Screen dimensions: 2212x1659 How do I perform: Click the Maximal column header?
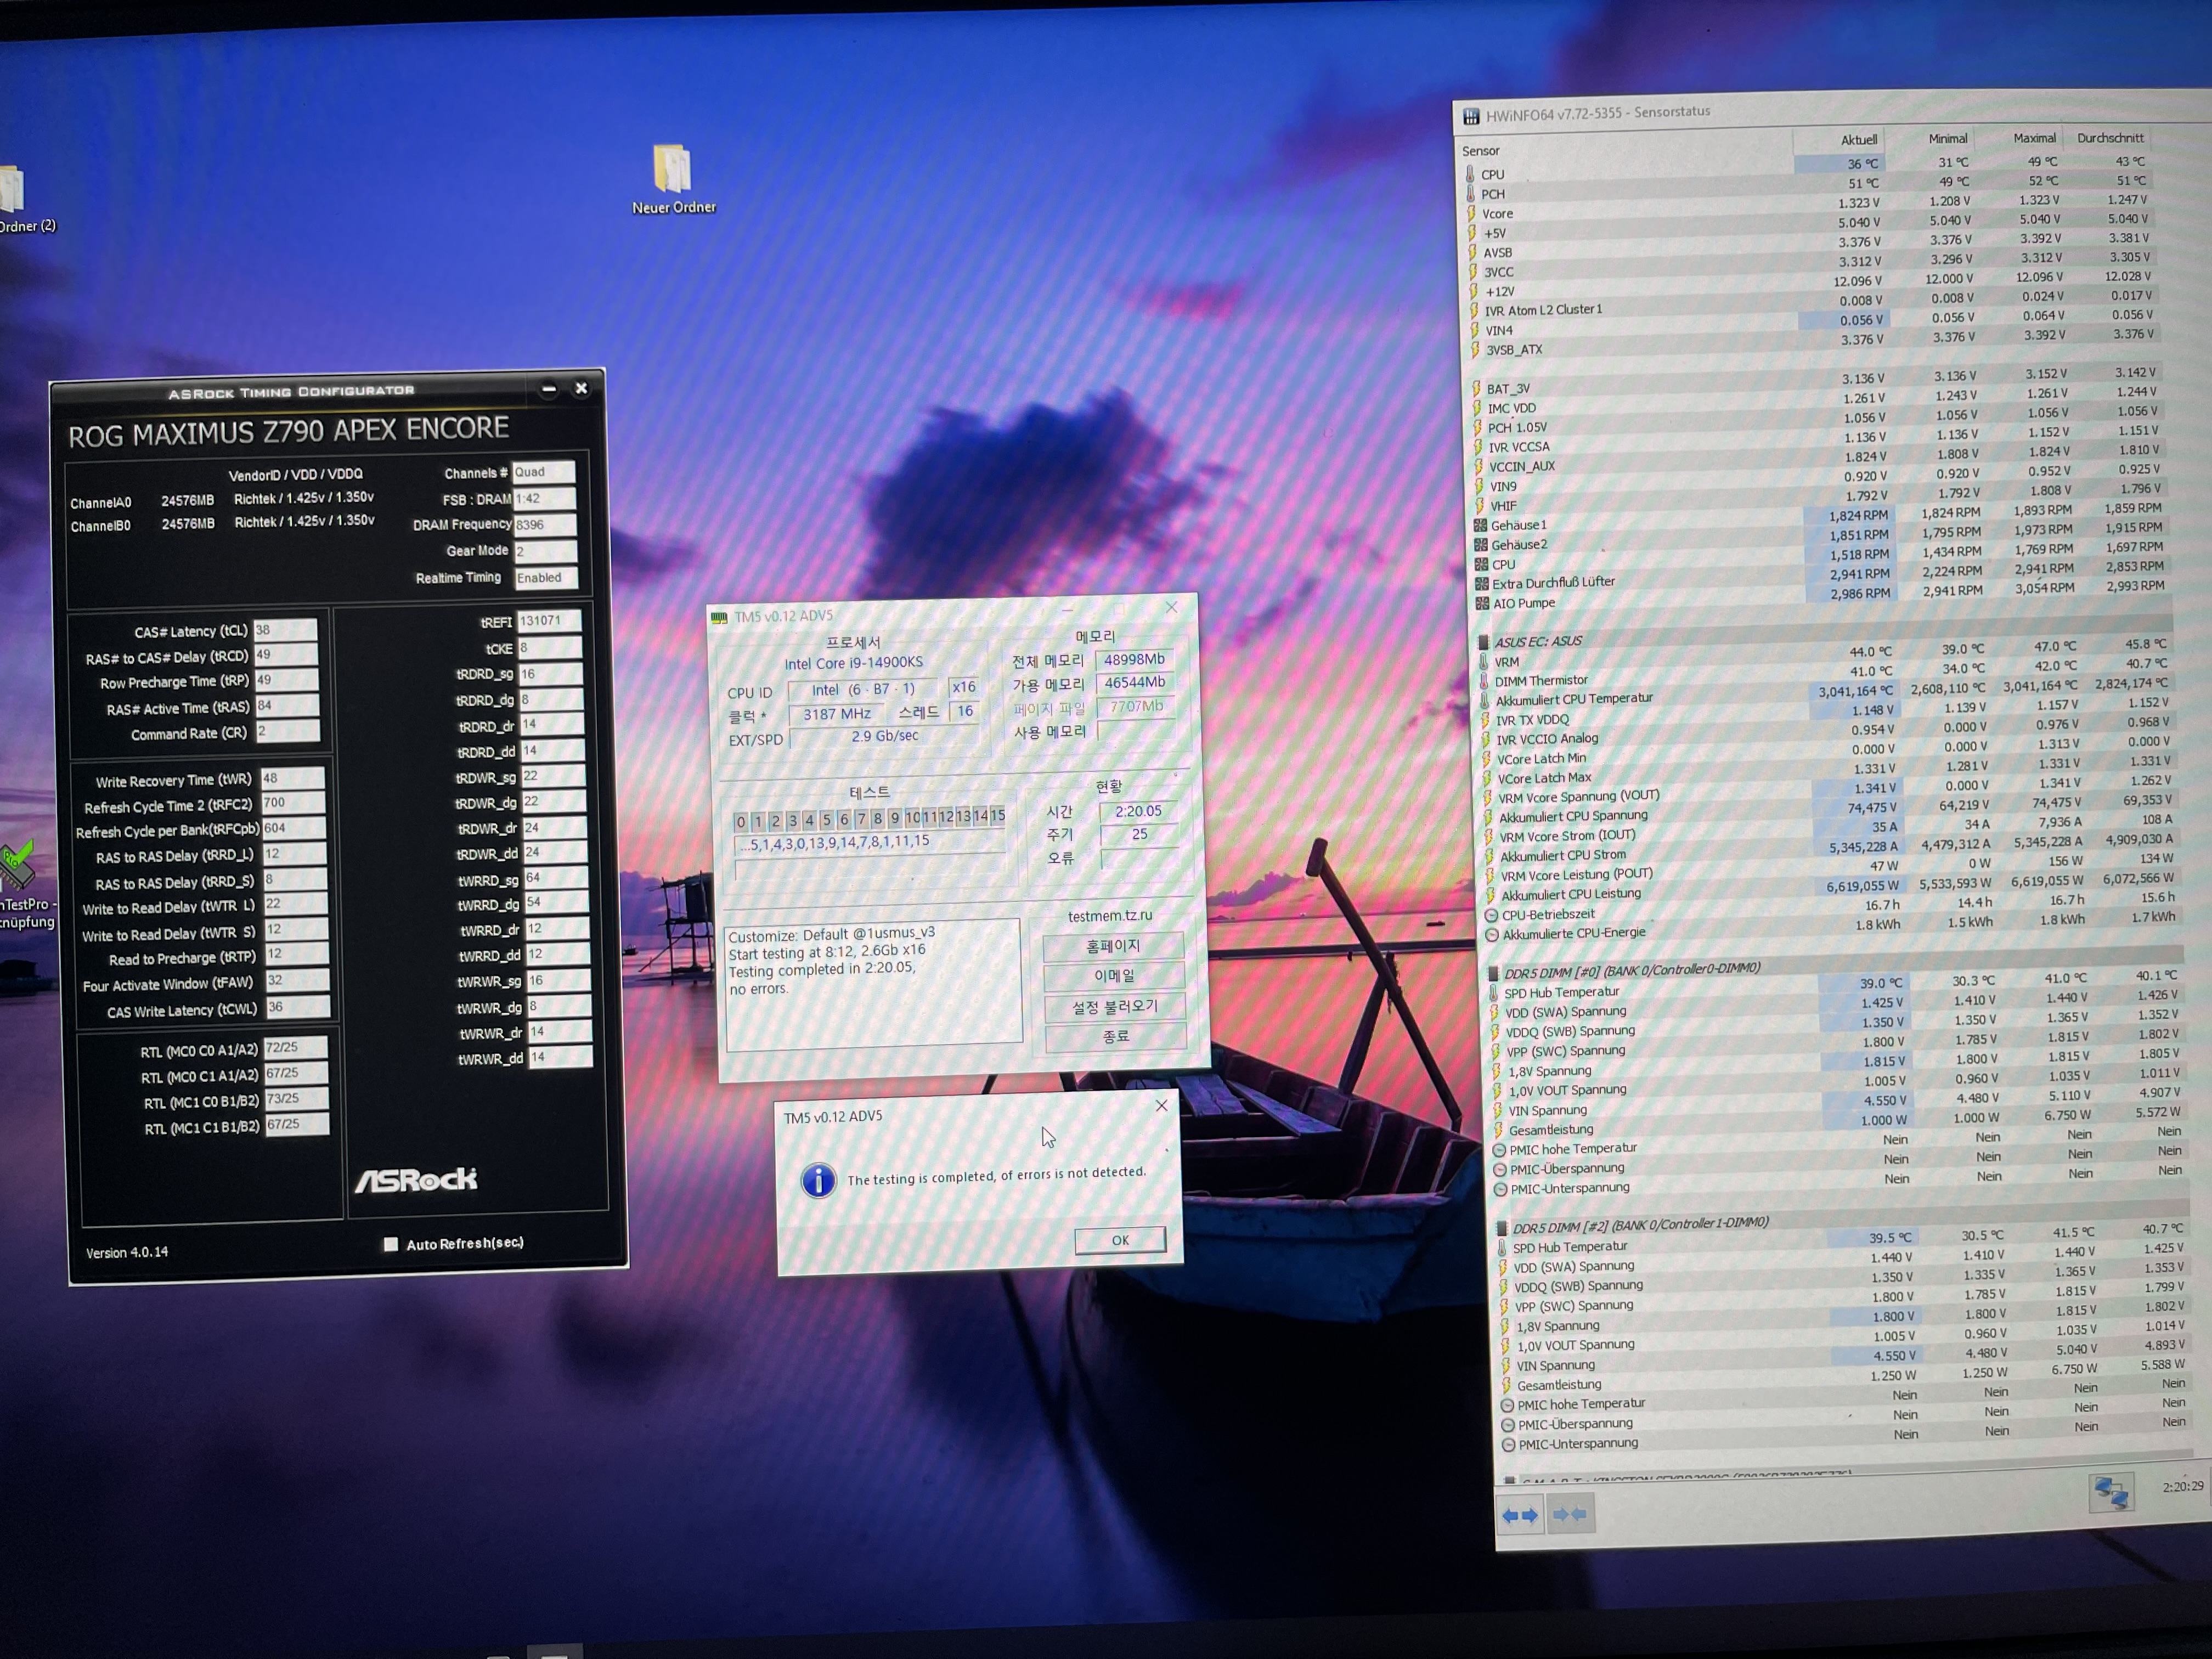tap(2034, 138)
